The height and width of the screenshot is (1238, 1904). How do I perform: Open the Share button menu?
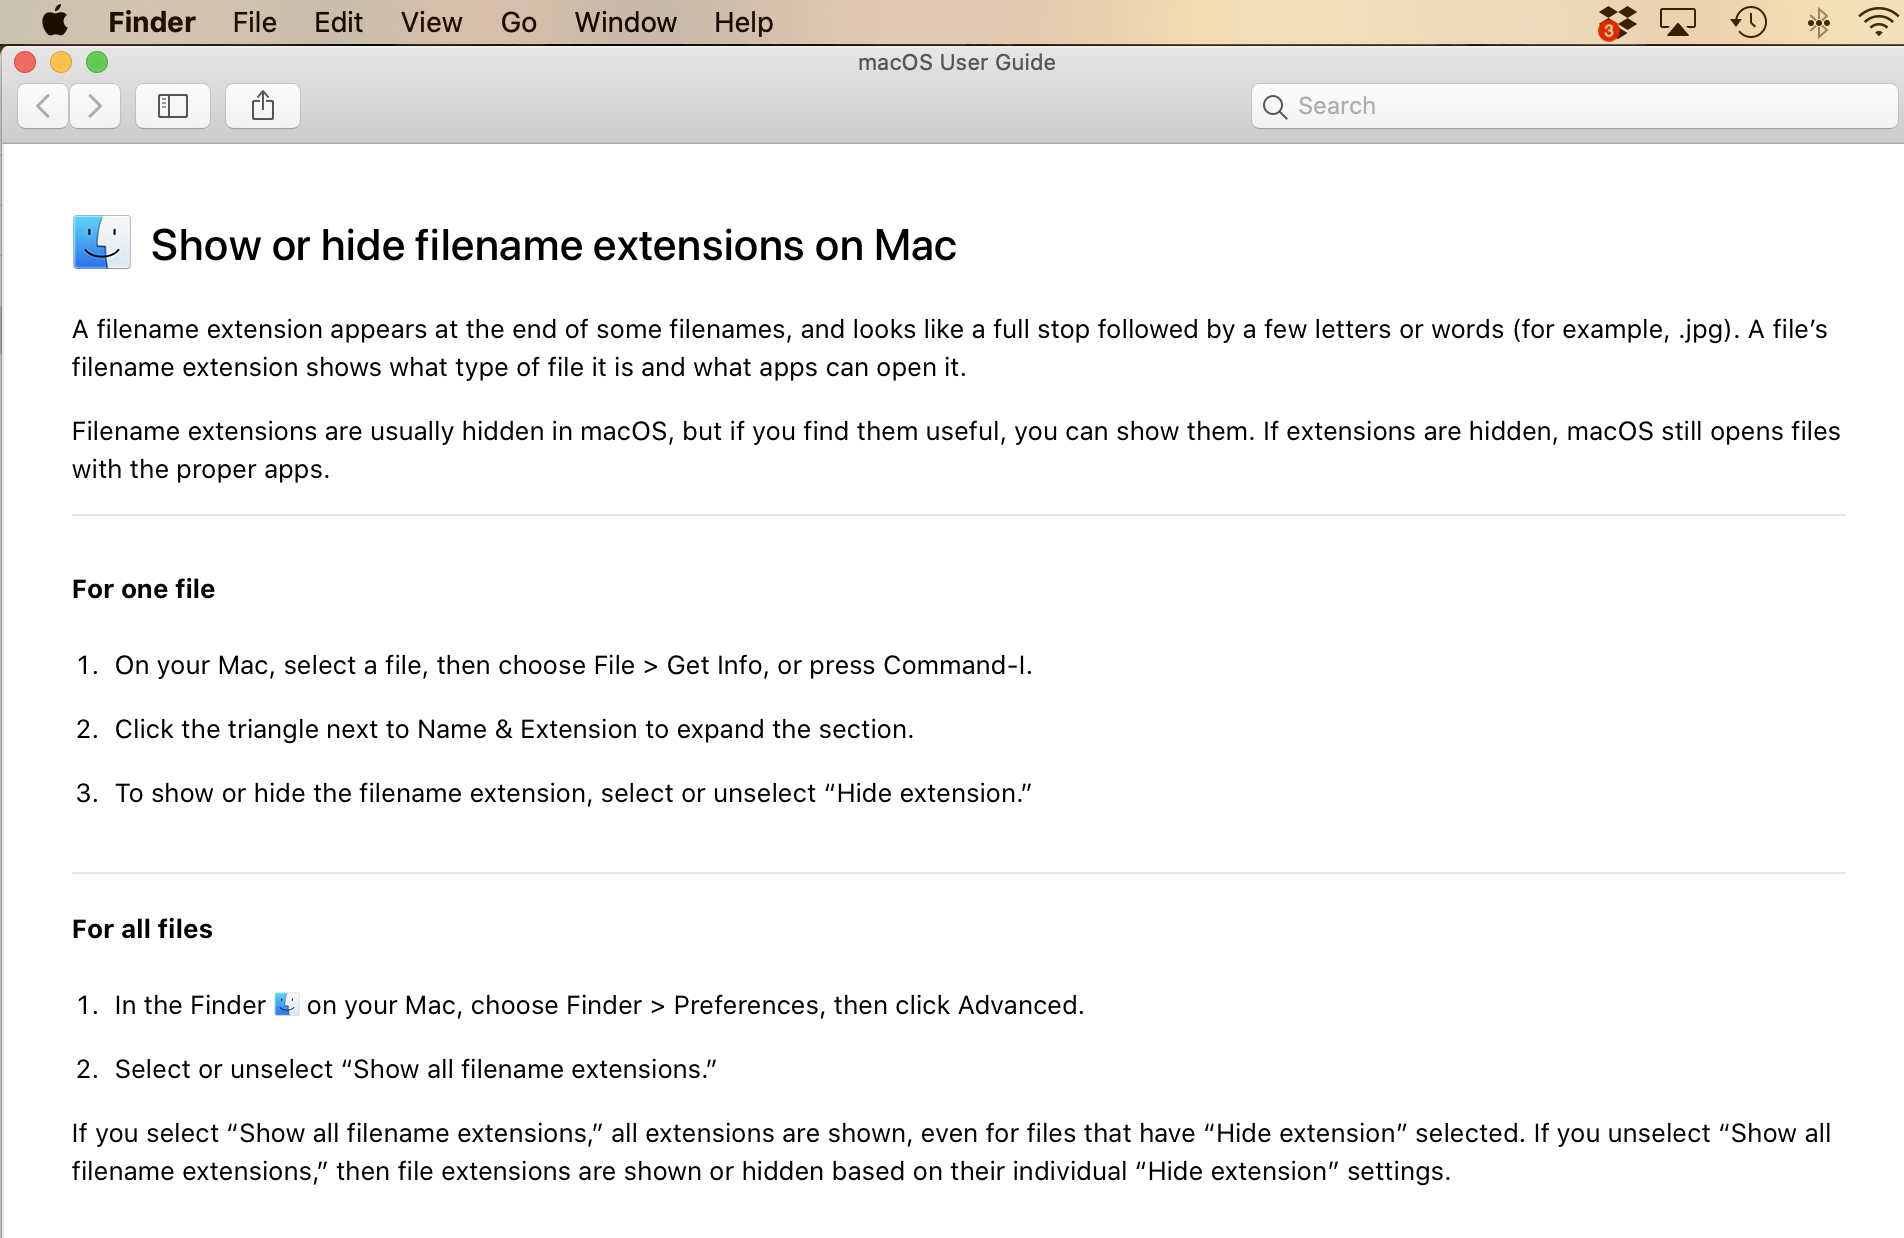point(263,106)
